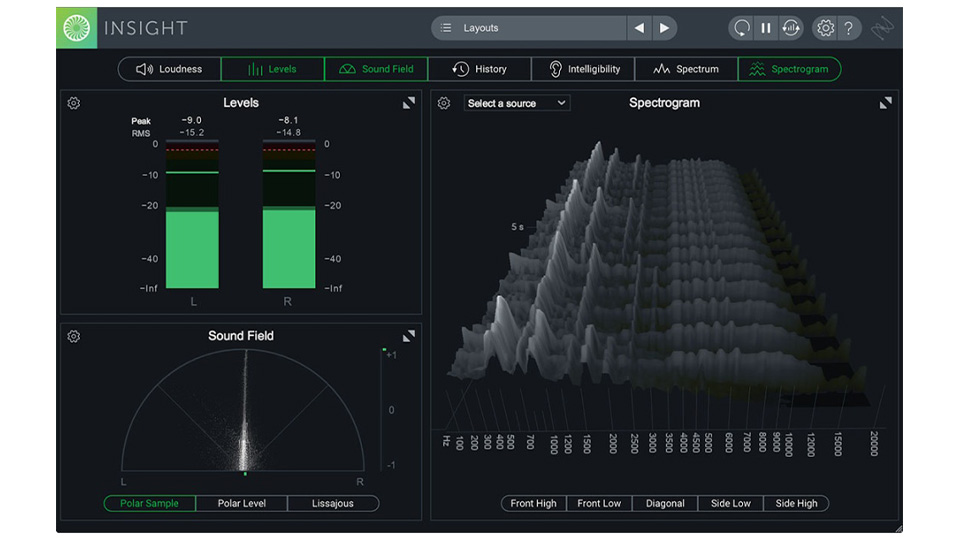Pause metering with the pause button
960x540 pixels.
[x=766, y=28]
